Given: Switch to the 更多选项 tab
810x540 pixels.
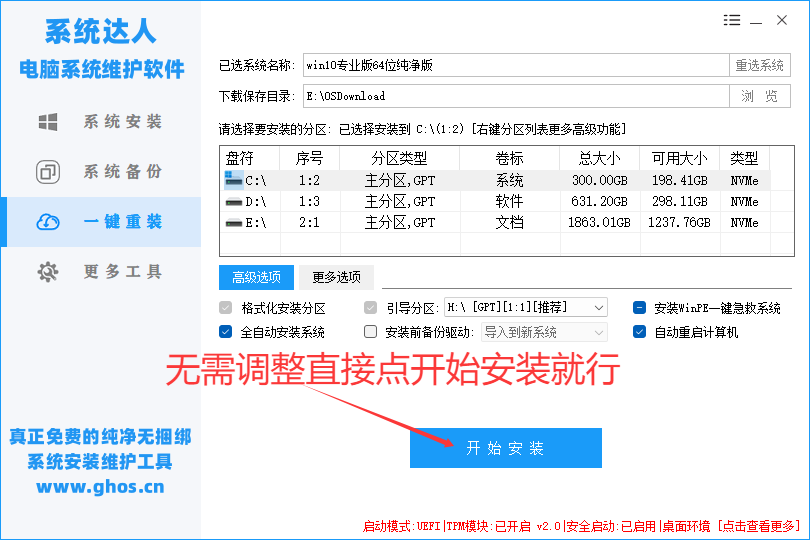Looking at the screenshot, I should pos(336,277).
